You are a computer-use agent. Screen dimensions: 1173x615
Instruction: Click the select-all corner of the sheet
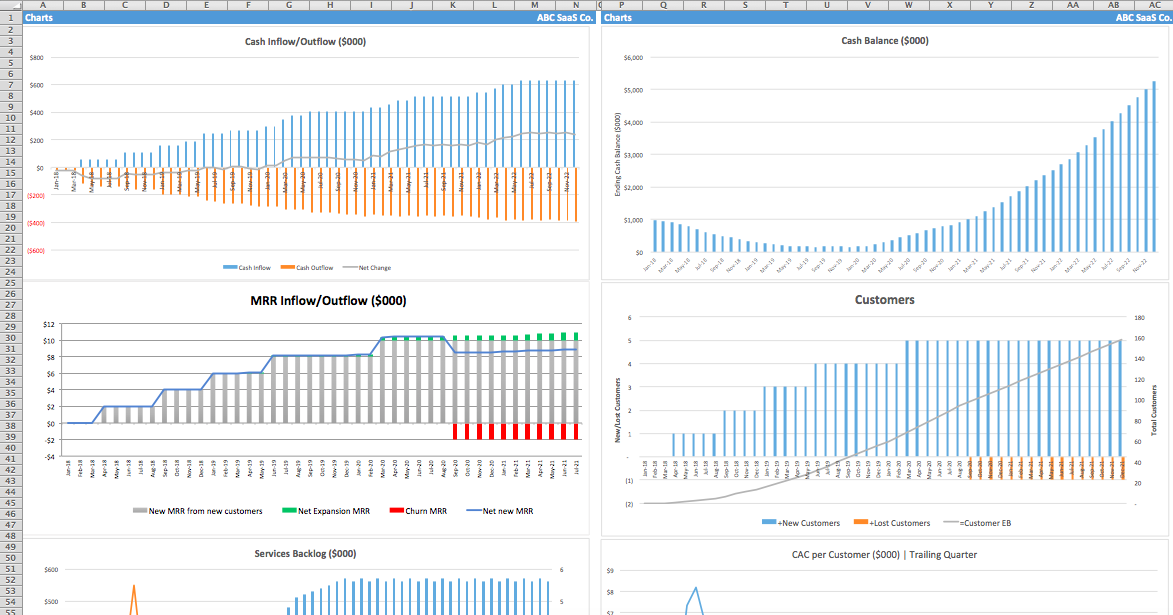[10, 5]
